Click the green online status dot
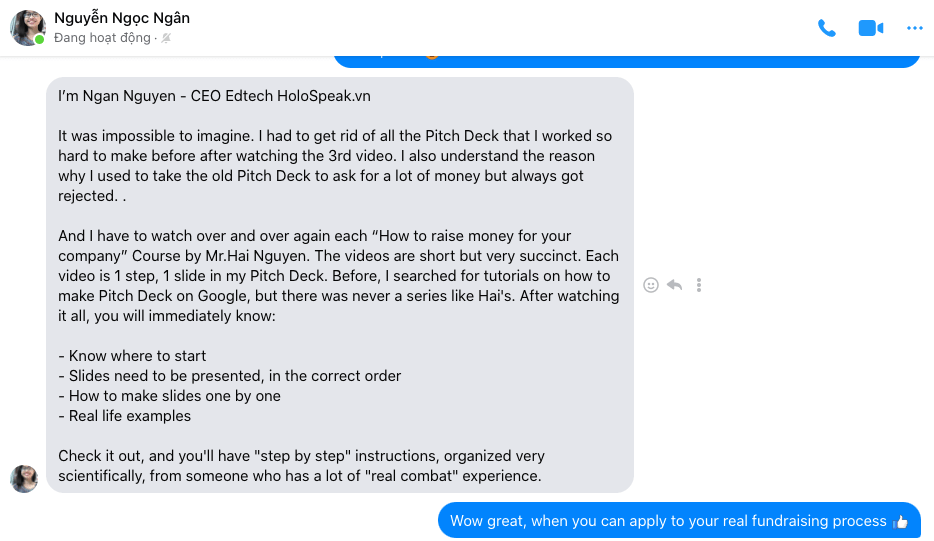 40,40
